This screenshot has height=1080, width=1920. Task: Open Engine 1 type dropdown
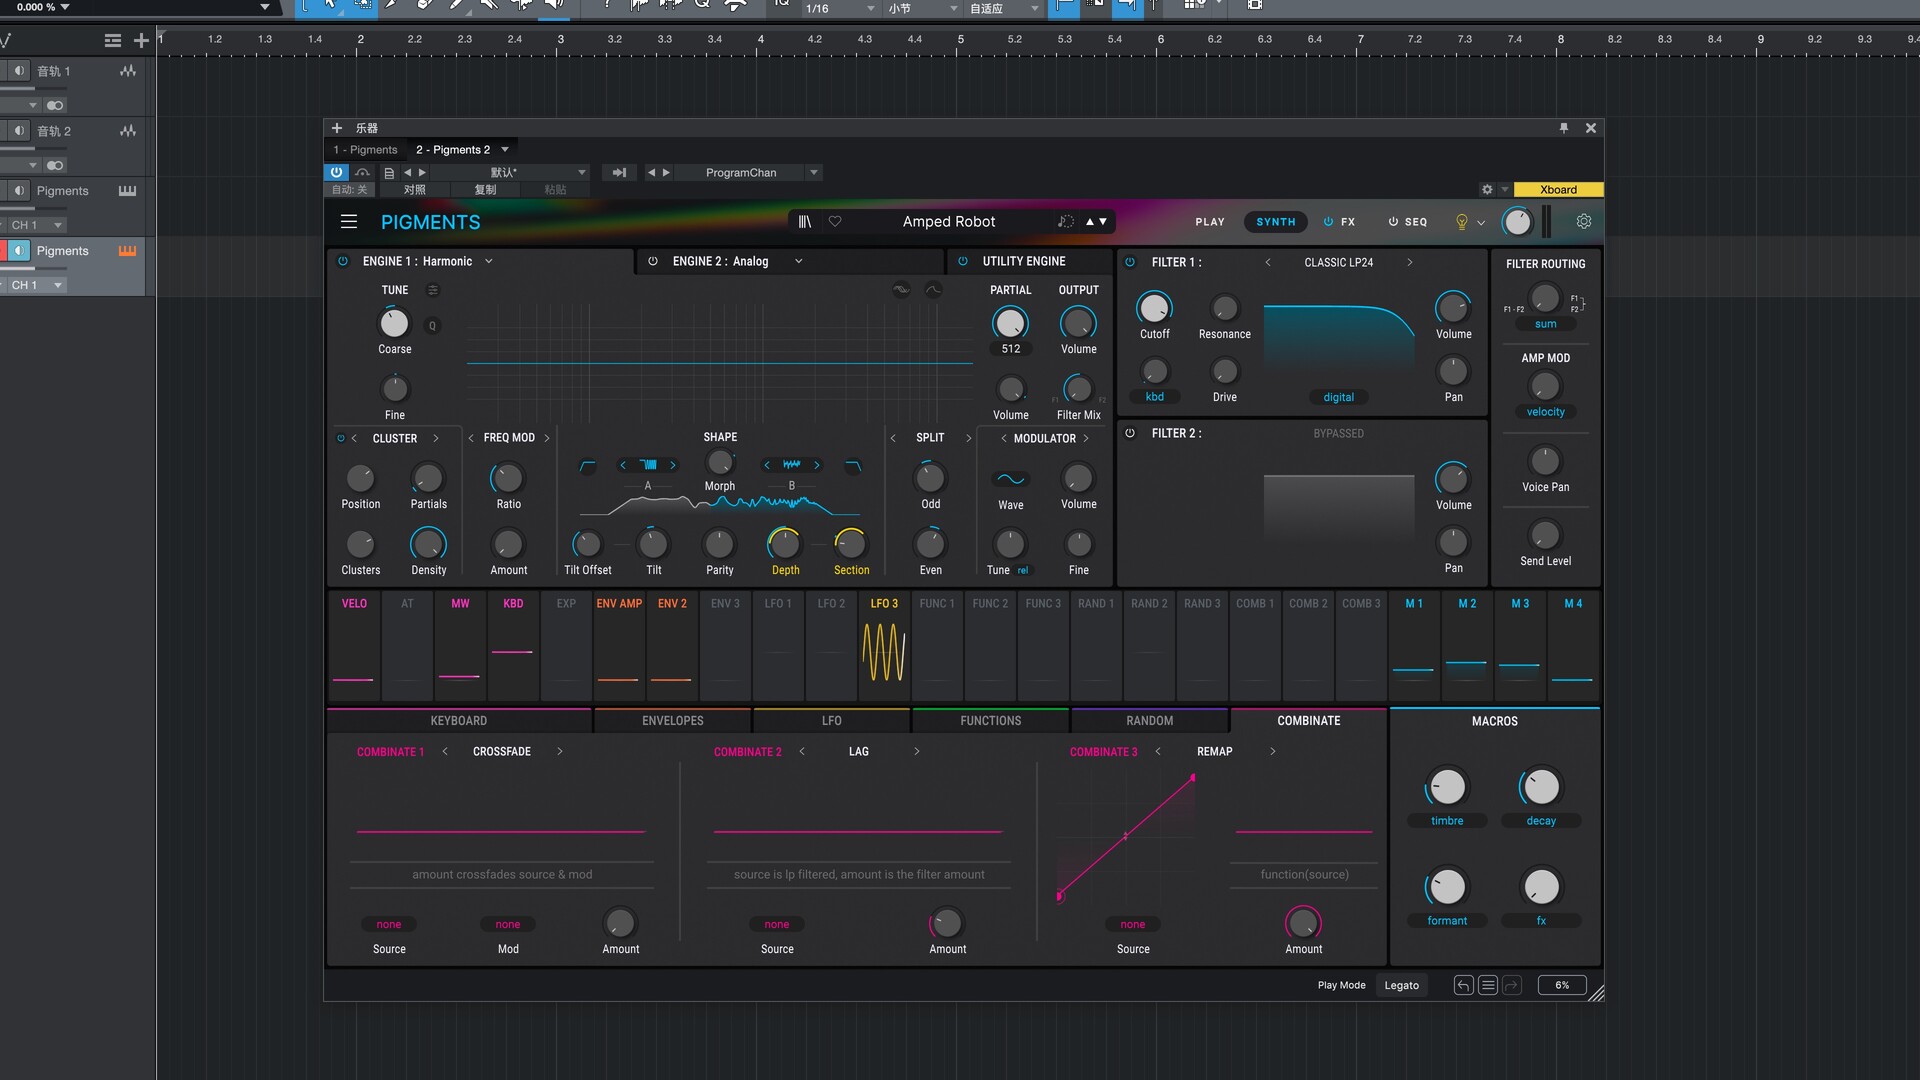coord(489,261)
